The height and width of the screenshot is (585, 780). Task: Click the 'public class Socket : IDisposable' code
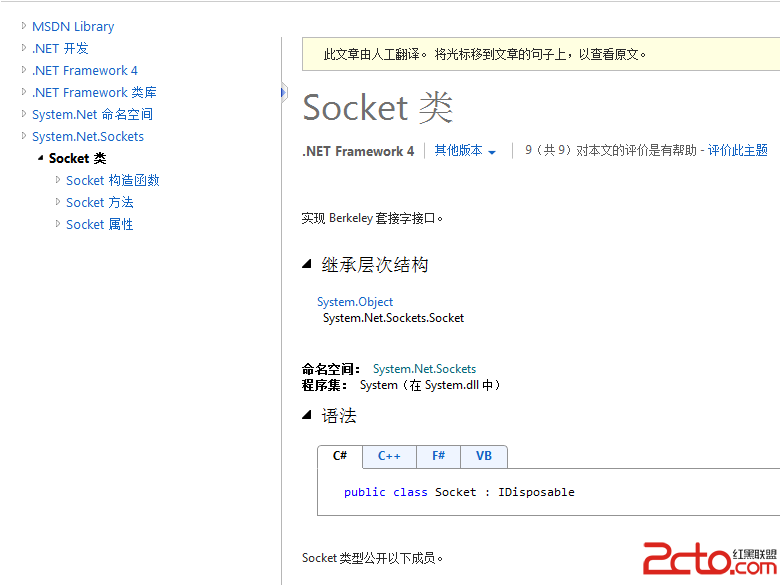(459, 492)
